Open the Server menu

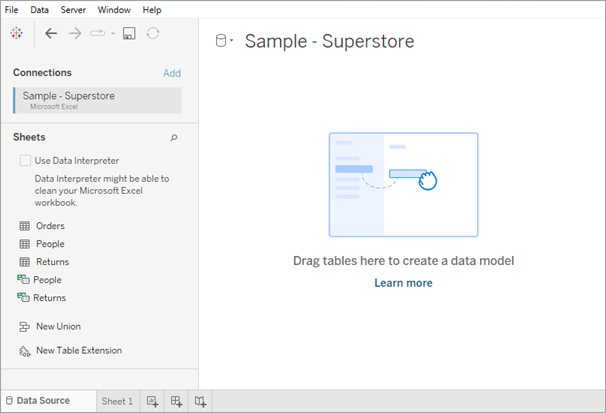pyautogui.click(x=73, y=10)
